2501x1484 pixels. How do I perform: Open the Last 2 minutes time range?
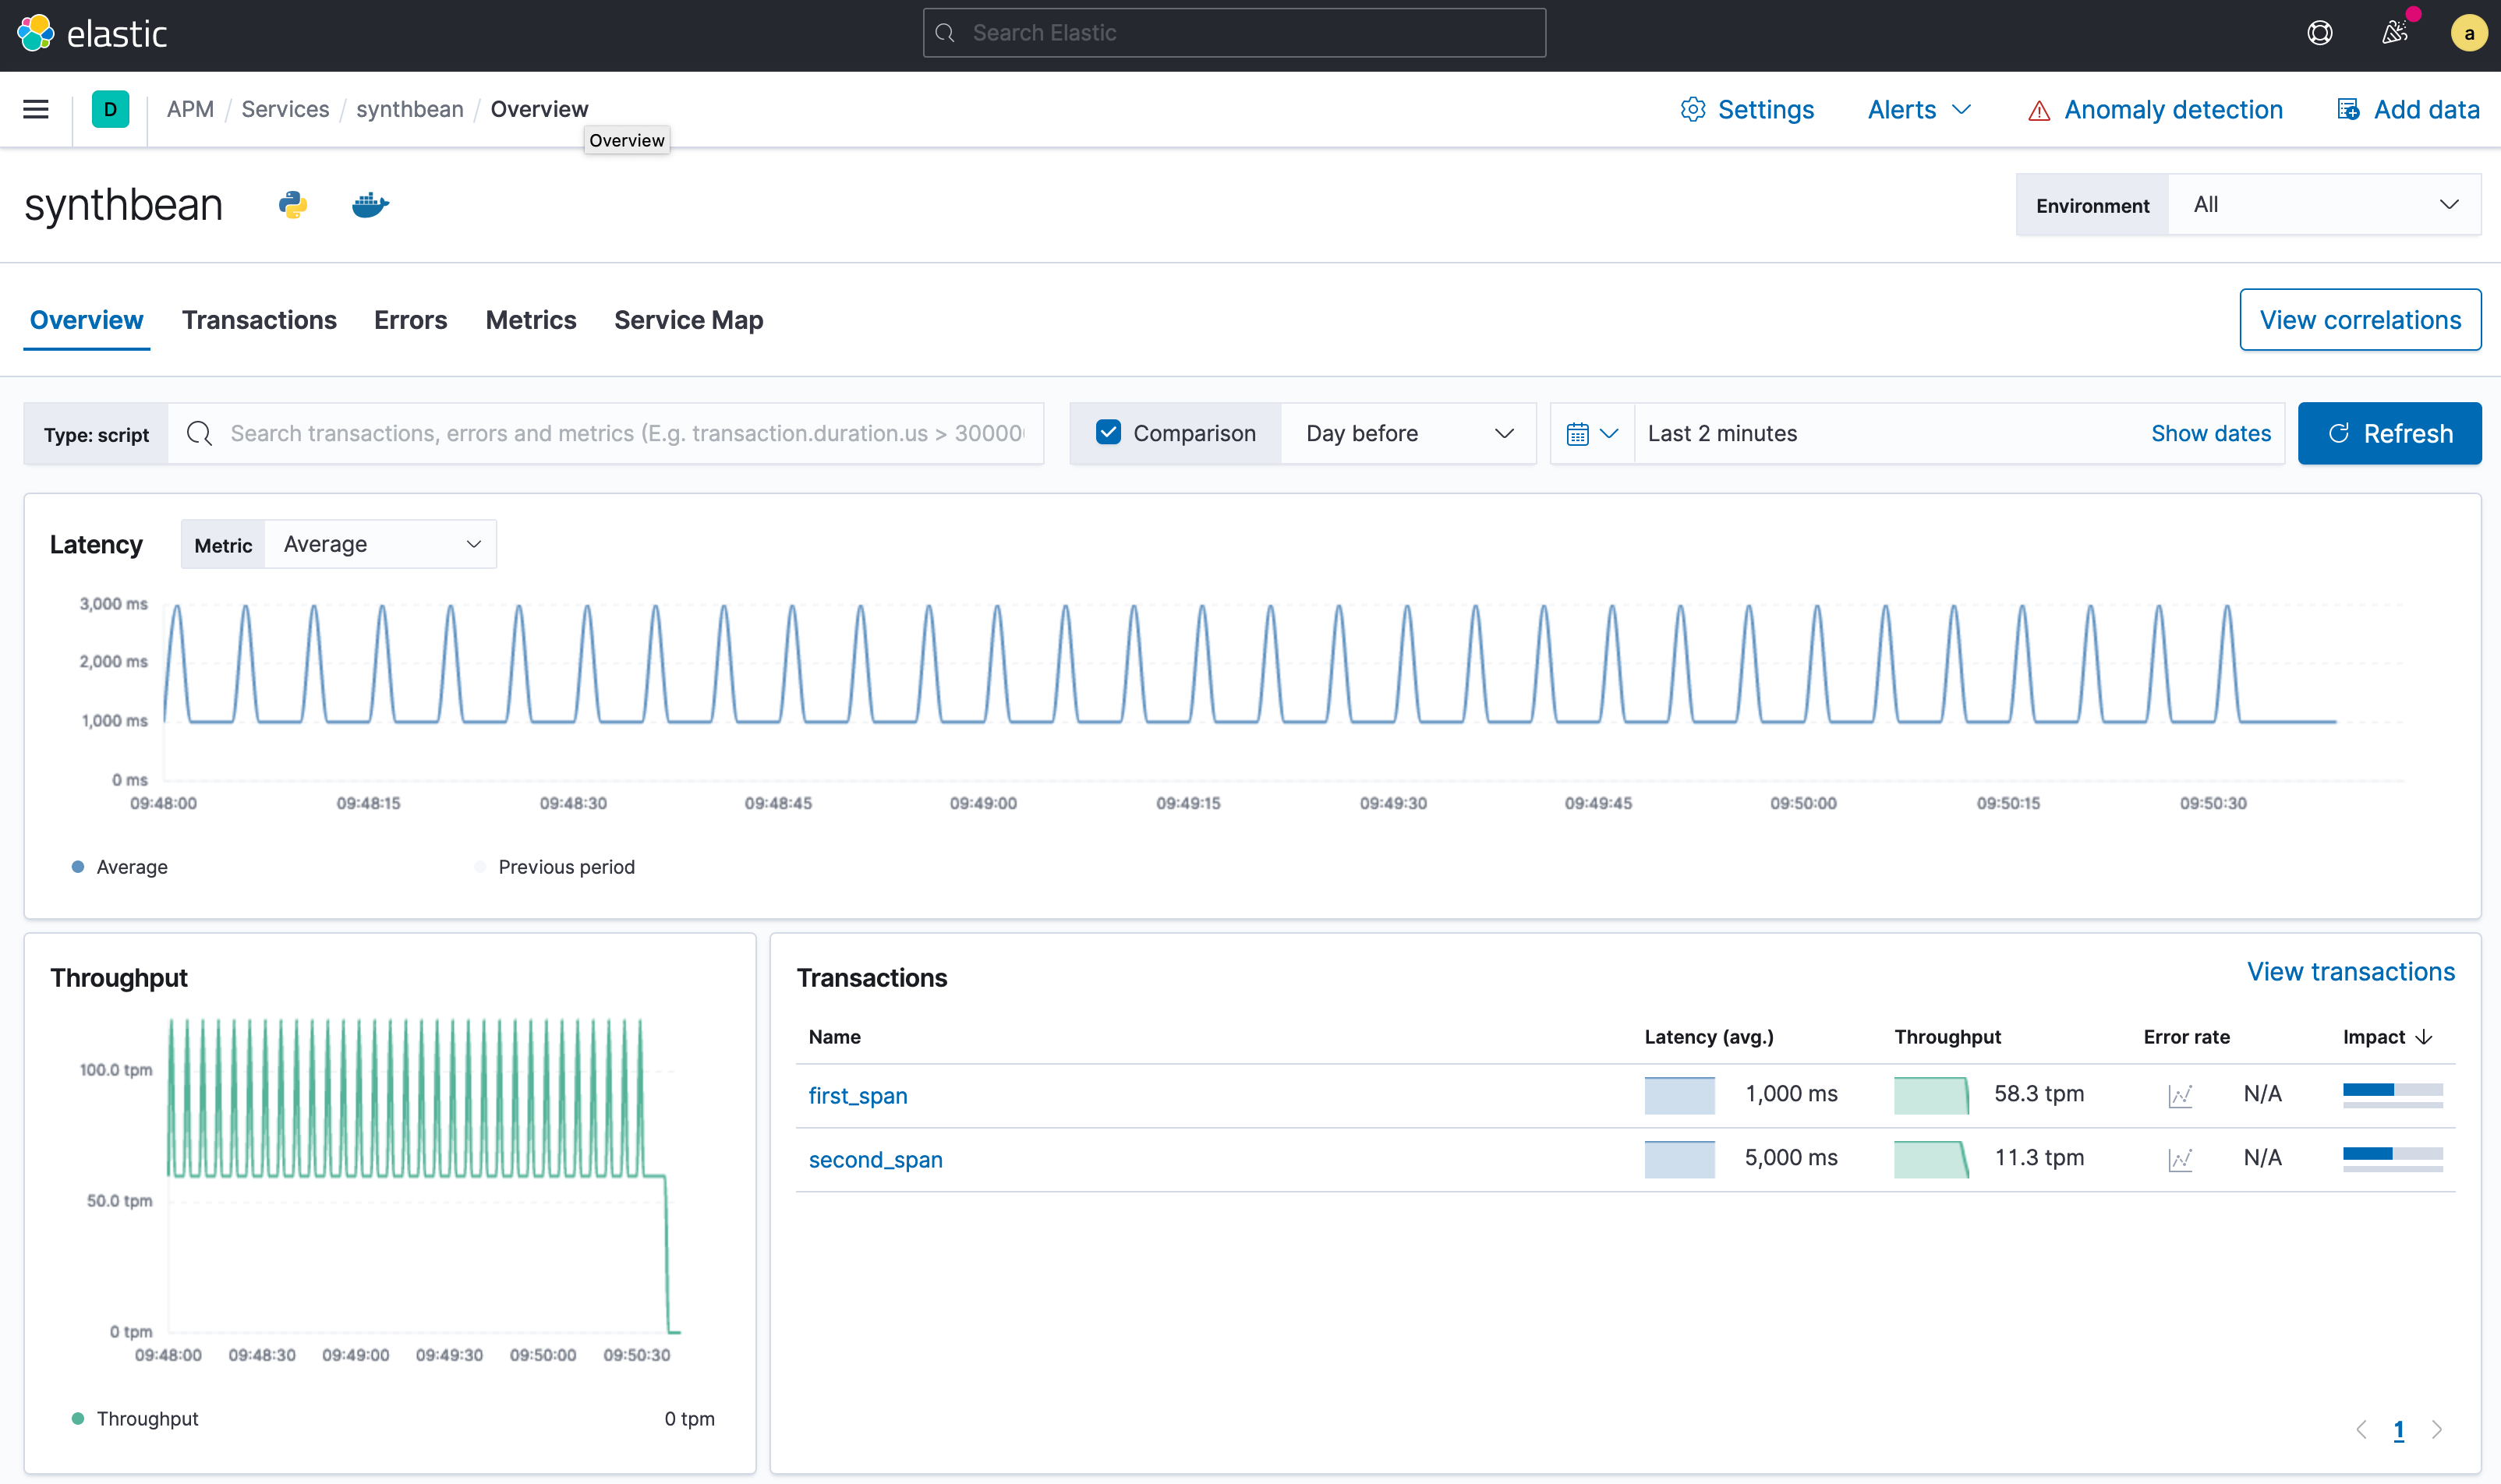1722,433
